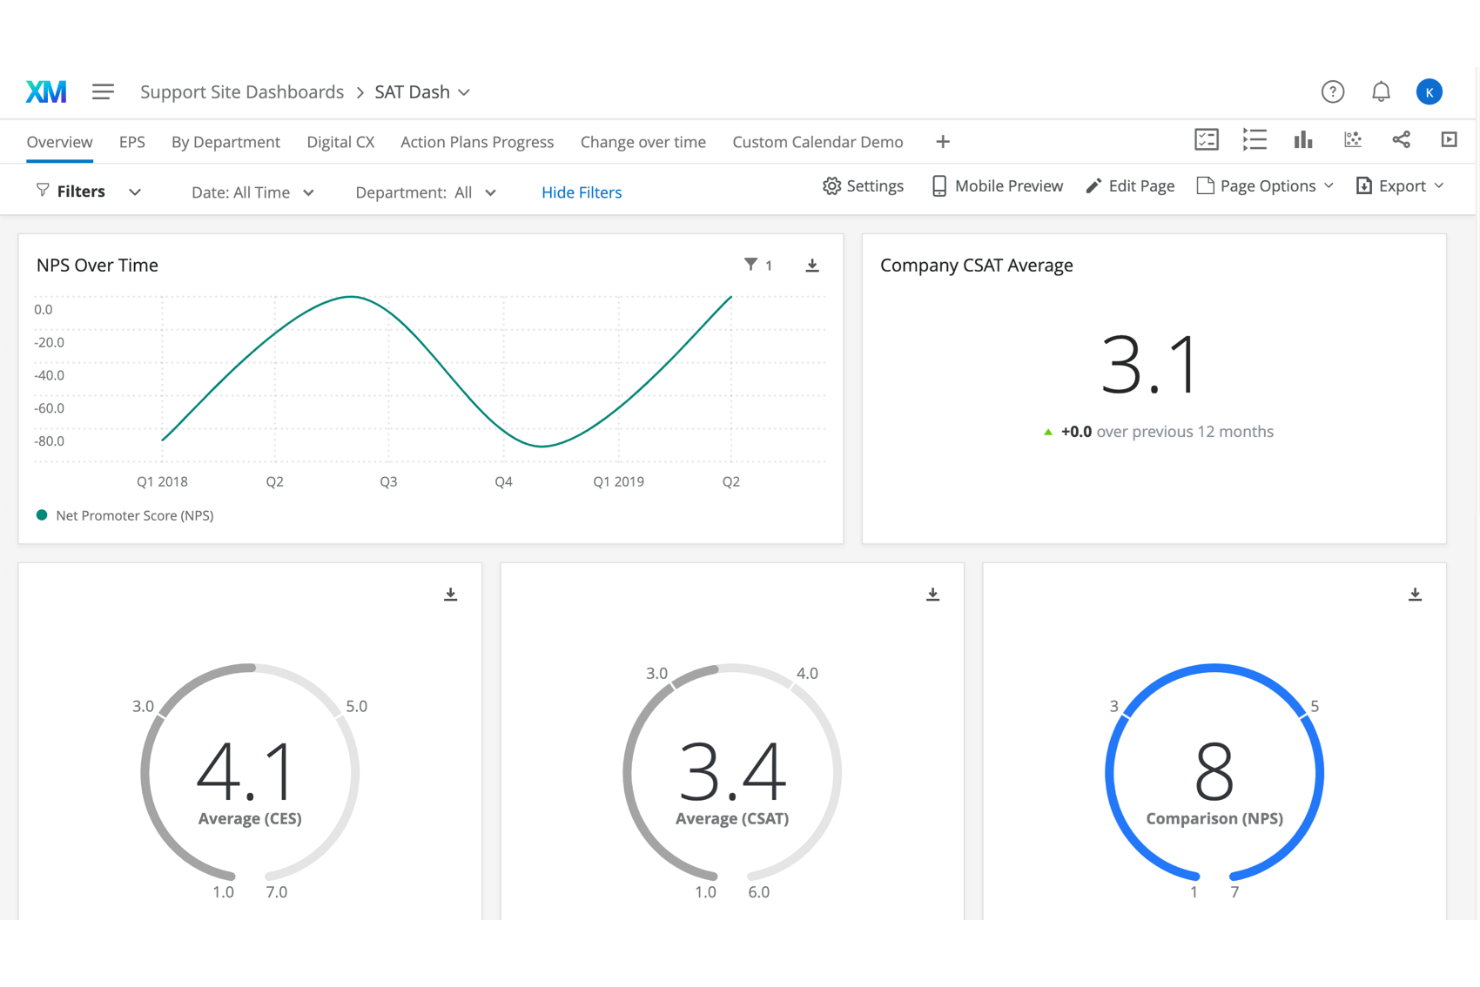Download the NPS Over Time widget
1480x987 pixels.
(x=812, y=265)
